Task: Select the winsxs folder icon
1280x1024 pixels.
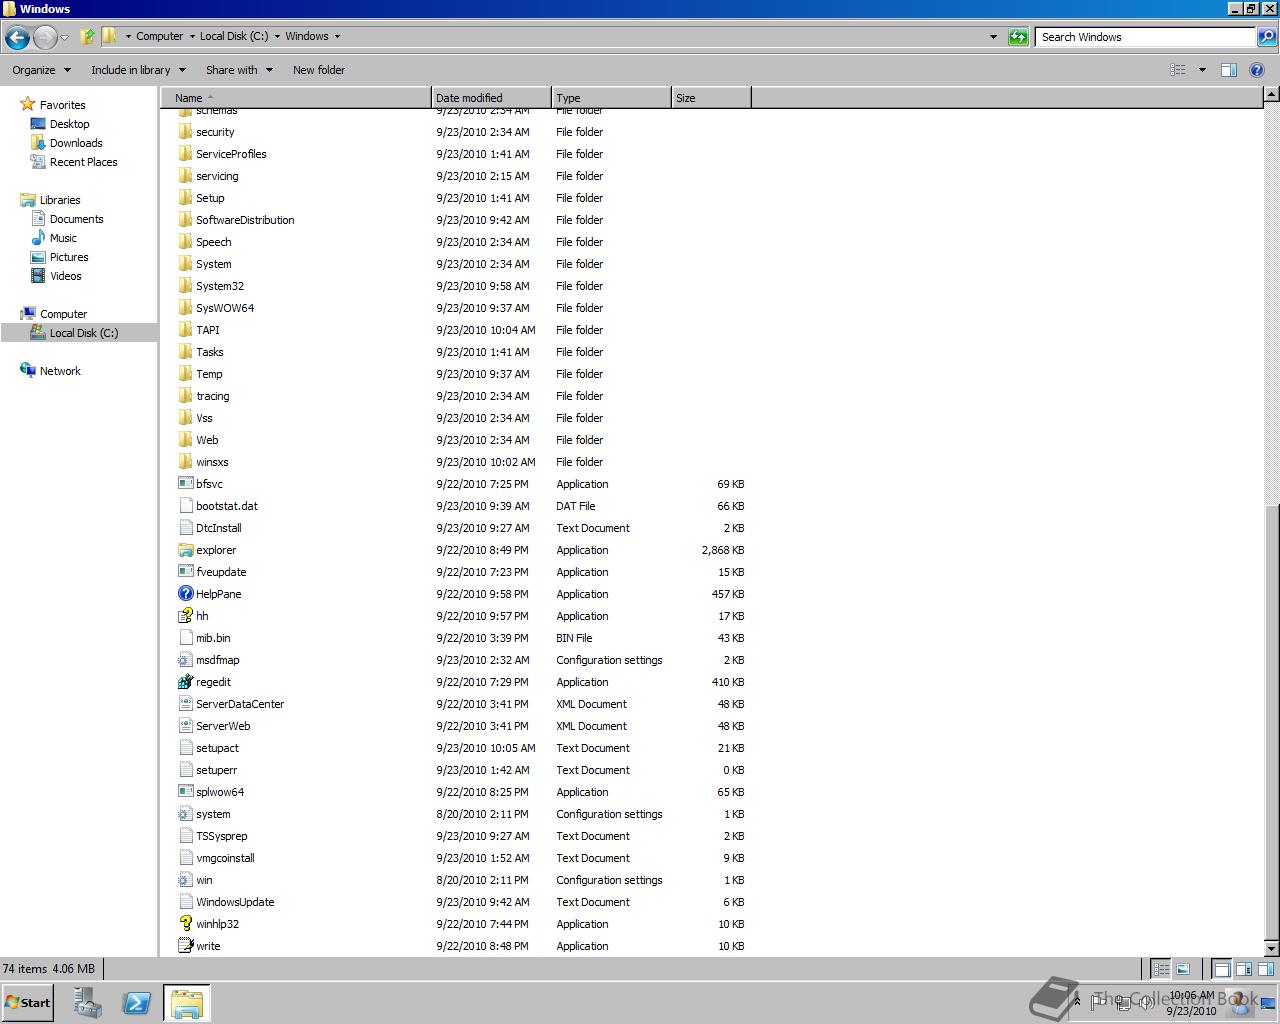Action: coord(185,462)
